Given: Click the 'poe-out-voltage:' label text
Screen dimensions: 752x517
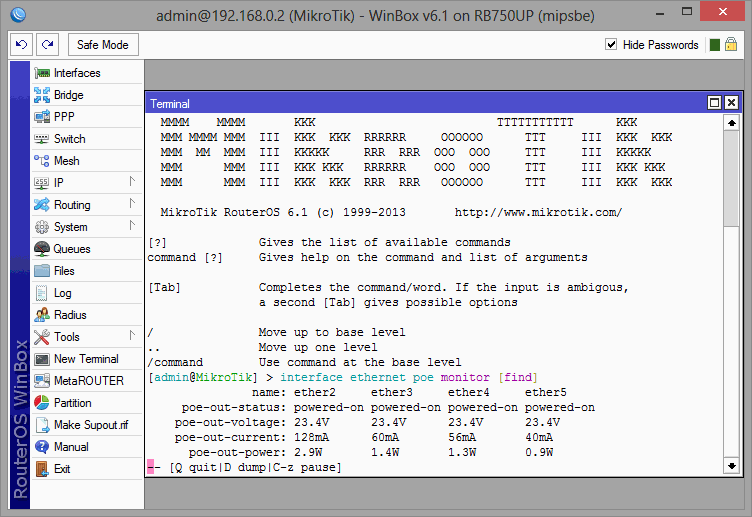Looking at the screenshot, I should tap(230, 423).
